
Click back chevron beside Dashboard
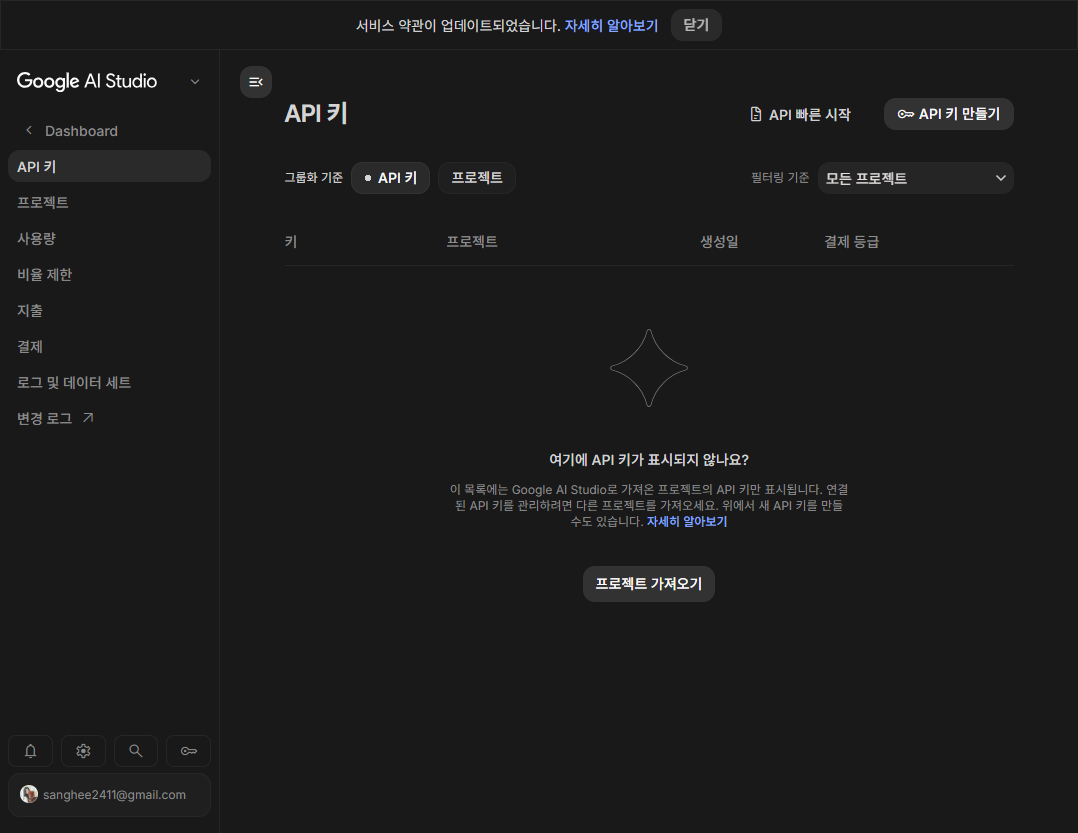[x=29, y=131]
